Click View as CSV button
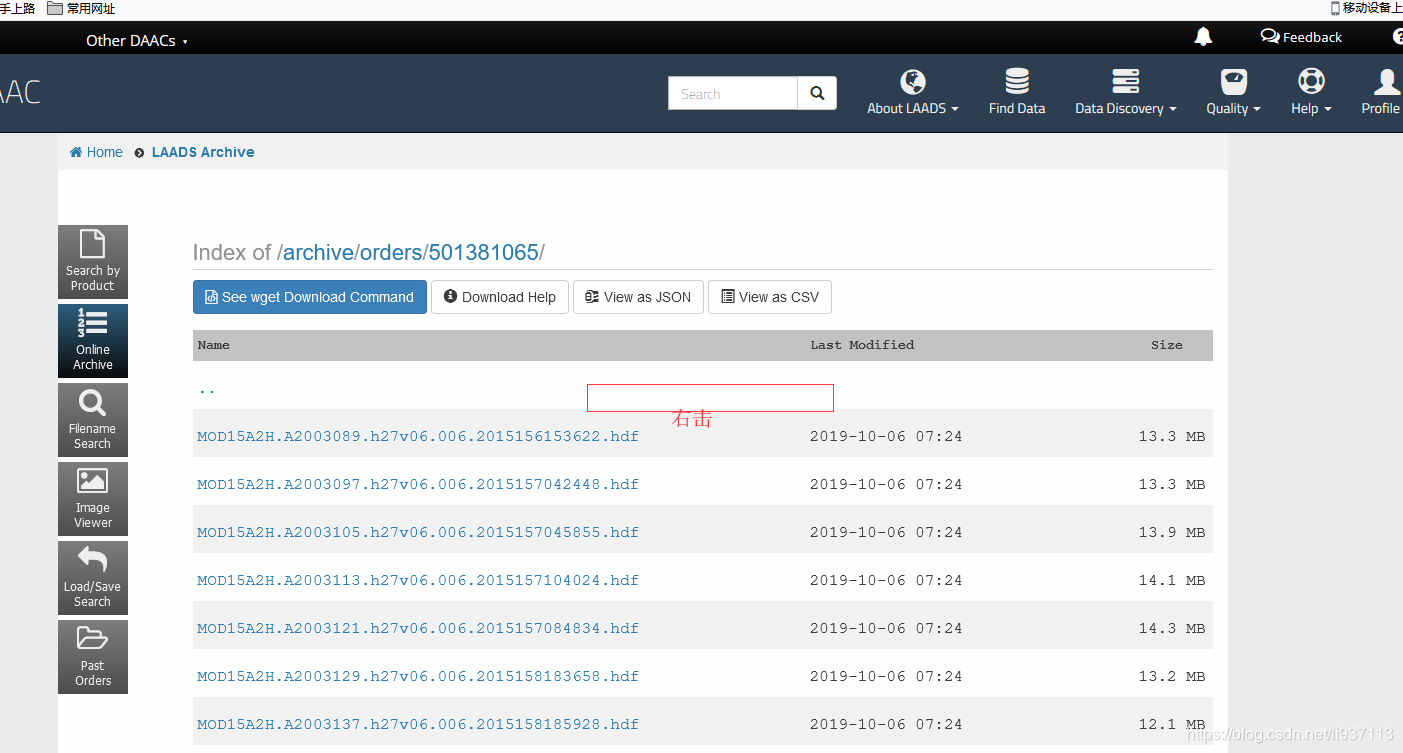The height and width of the screenshot is (753, 1403). coord(770,297)
